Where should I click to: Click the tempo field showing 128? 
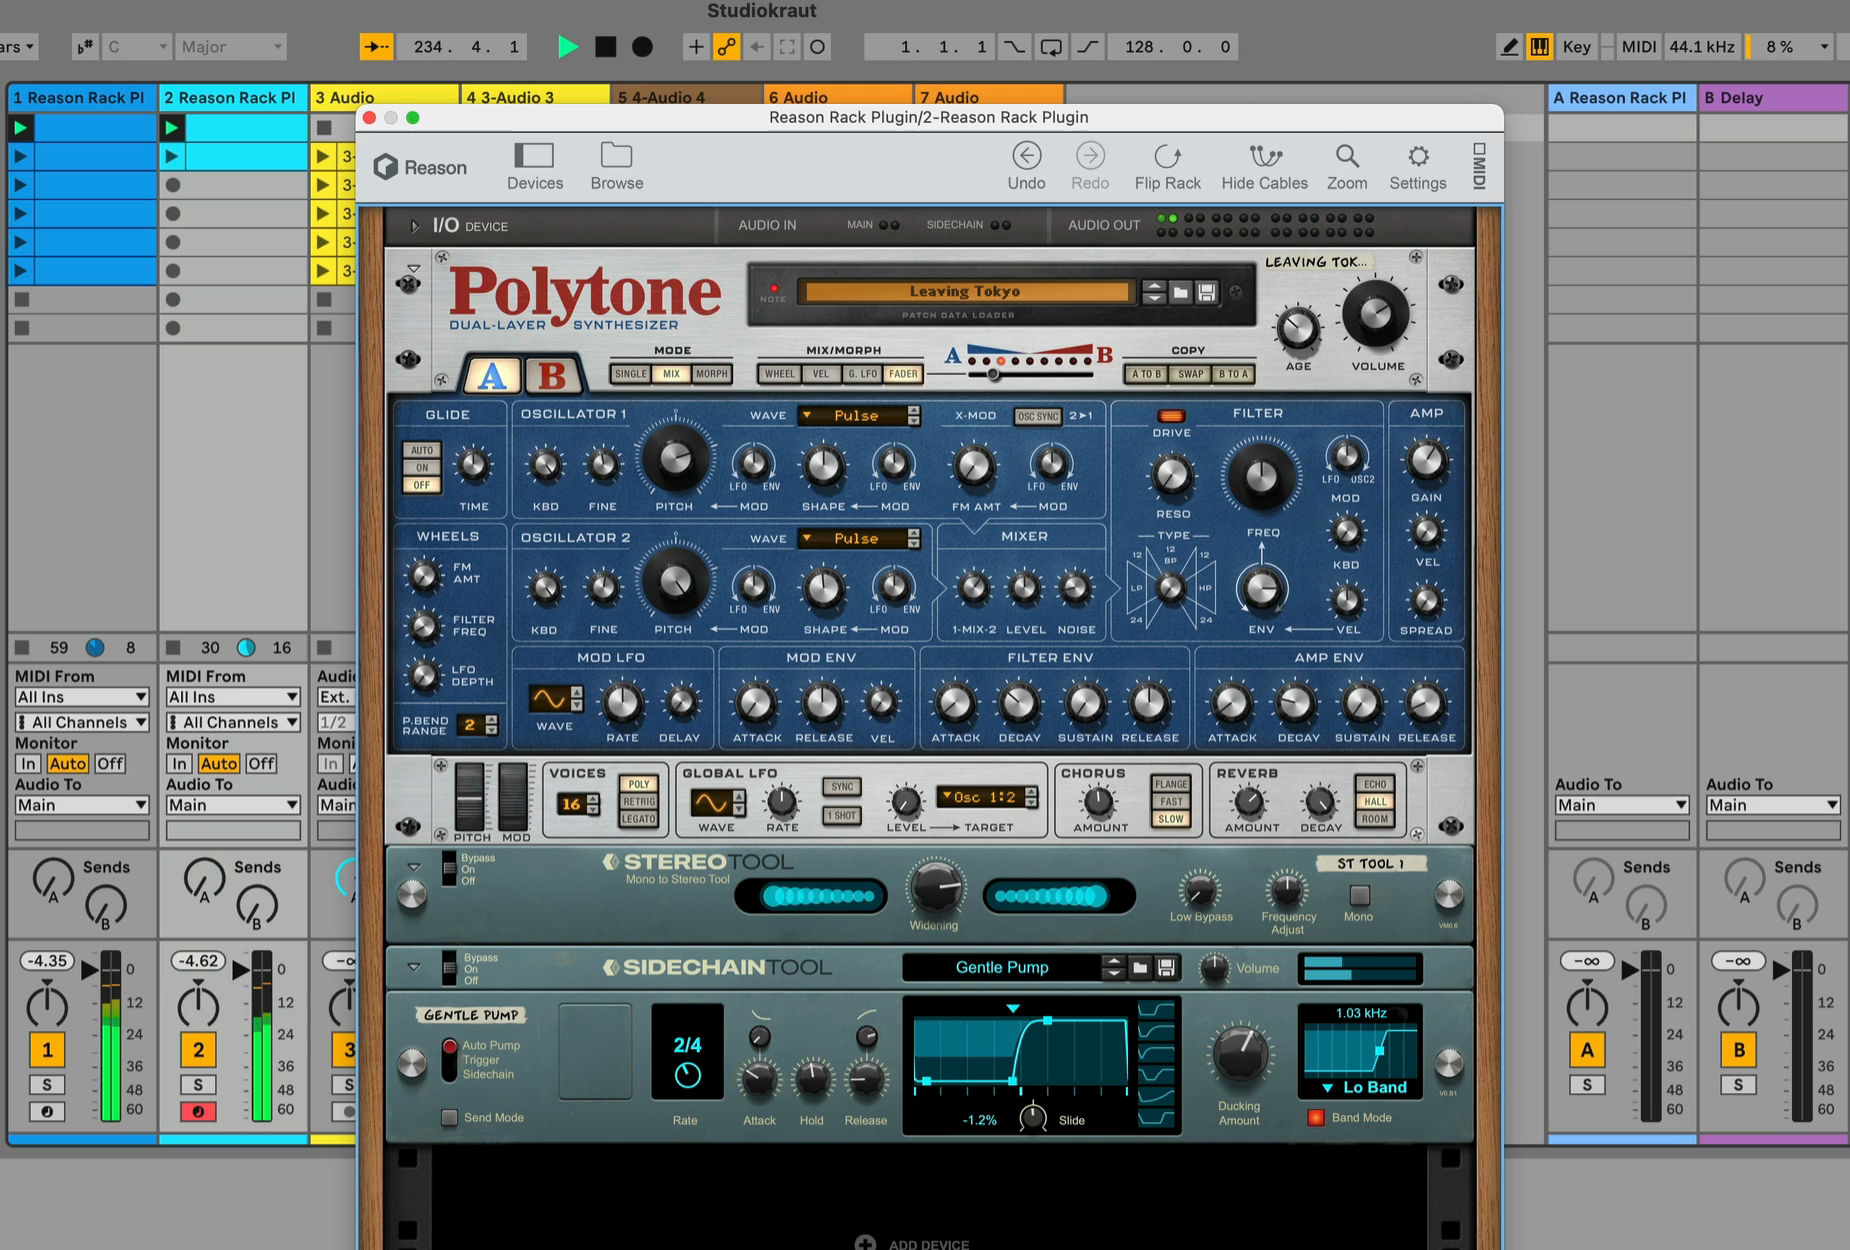(1174, 47)
